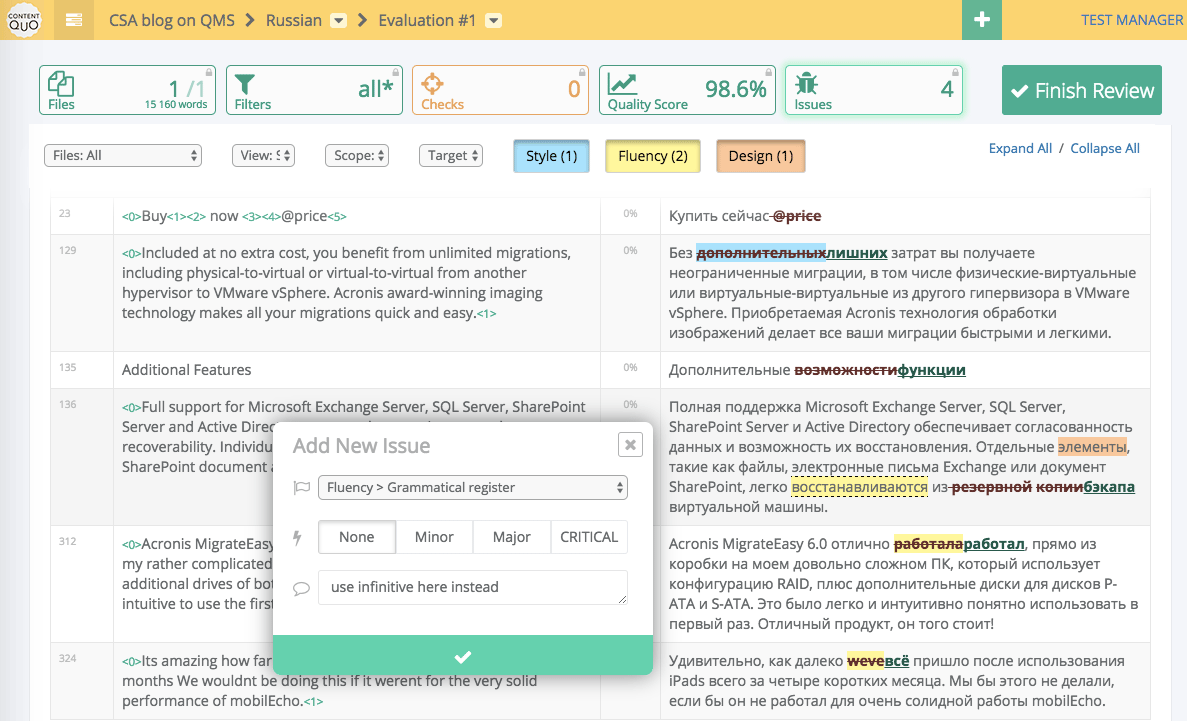The width and height of the screenshot is (1187, 721).
Task: Click the issue comment text field
Action: (472, 587)
